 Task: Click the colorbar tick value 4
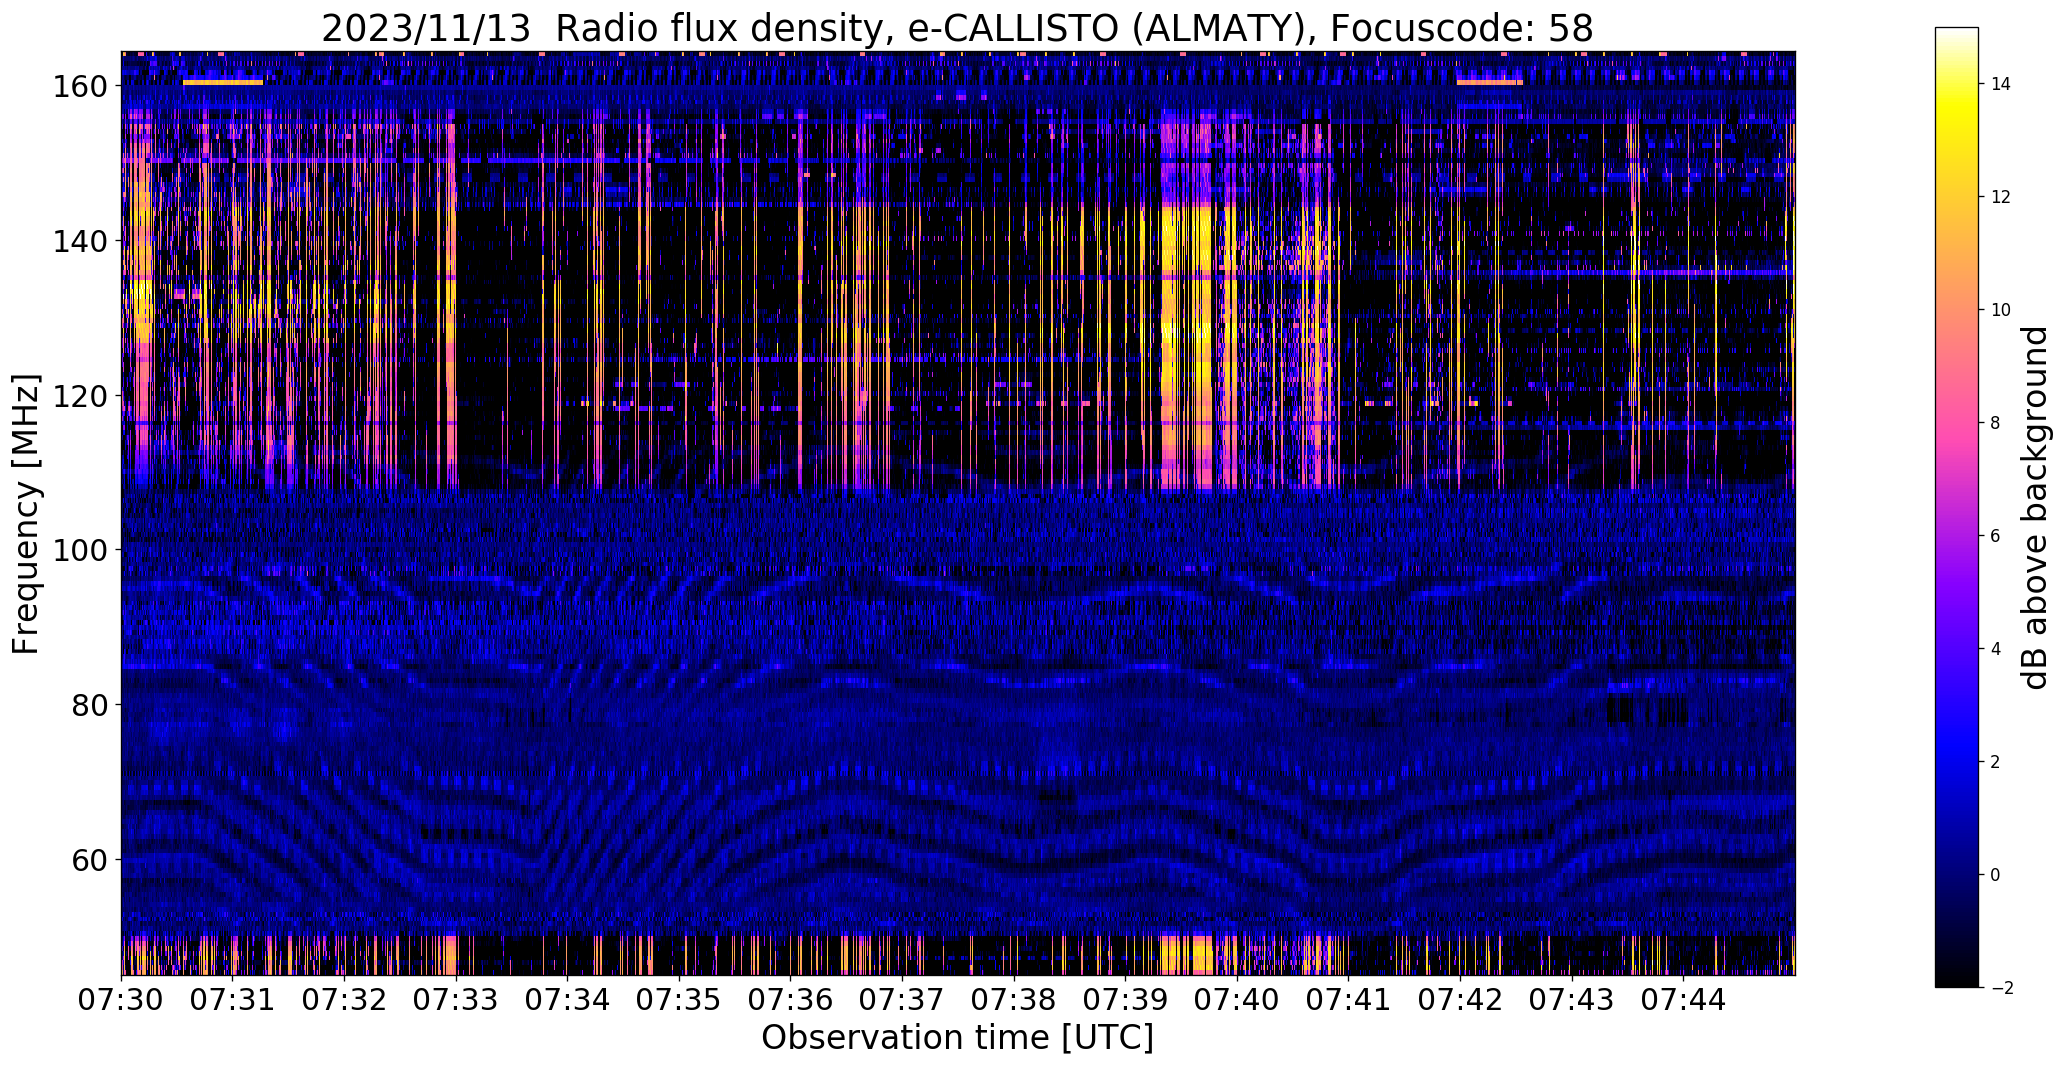pyautogui.click(x=1996, y=649)
